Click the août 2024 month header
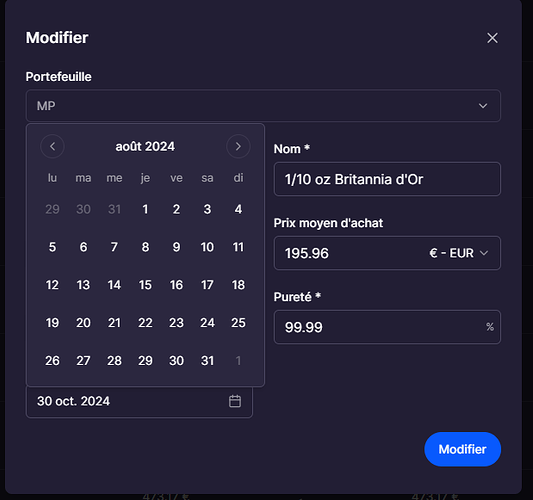This screenshot has width=533, height=500. click(x=145, y=146)
